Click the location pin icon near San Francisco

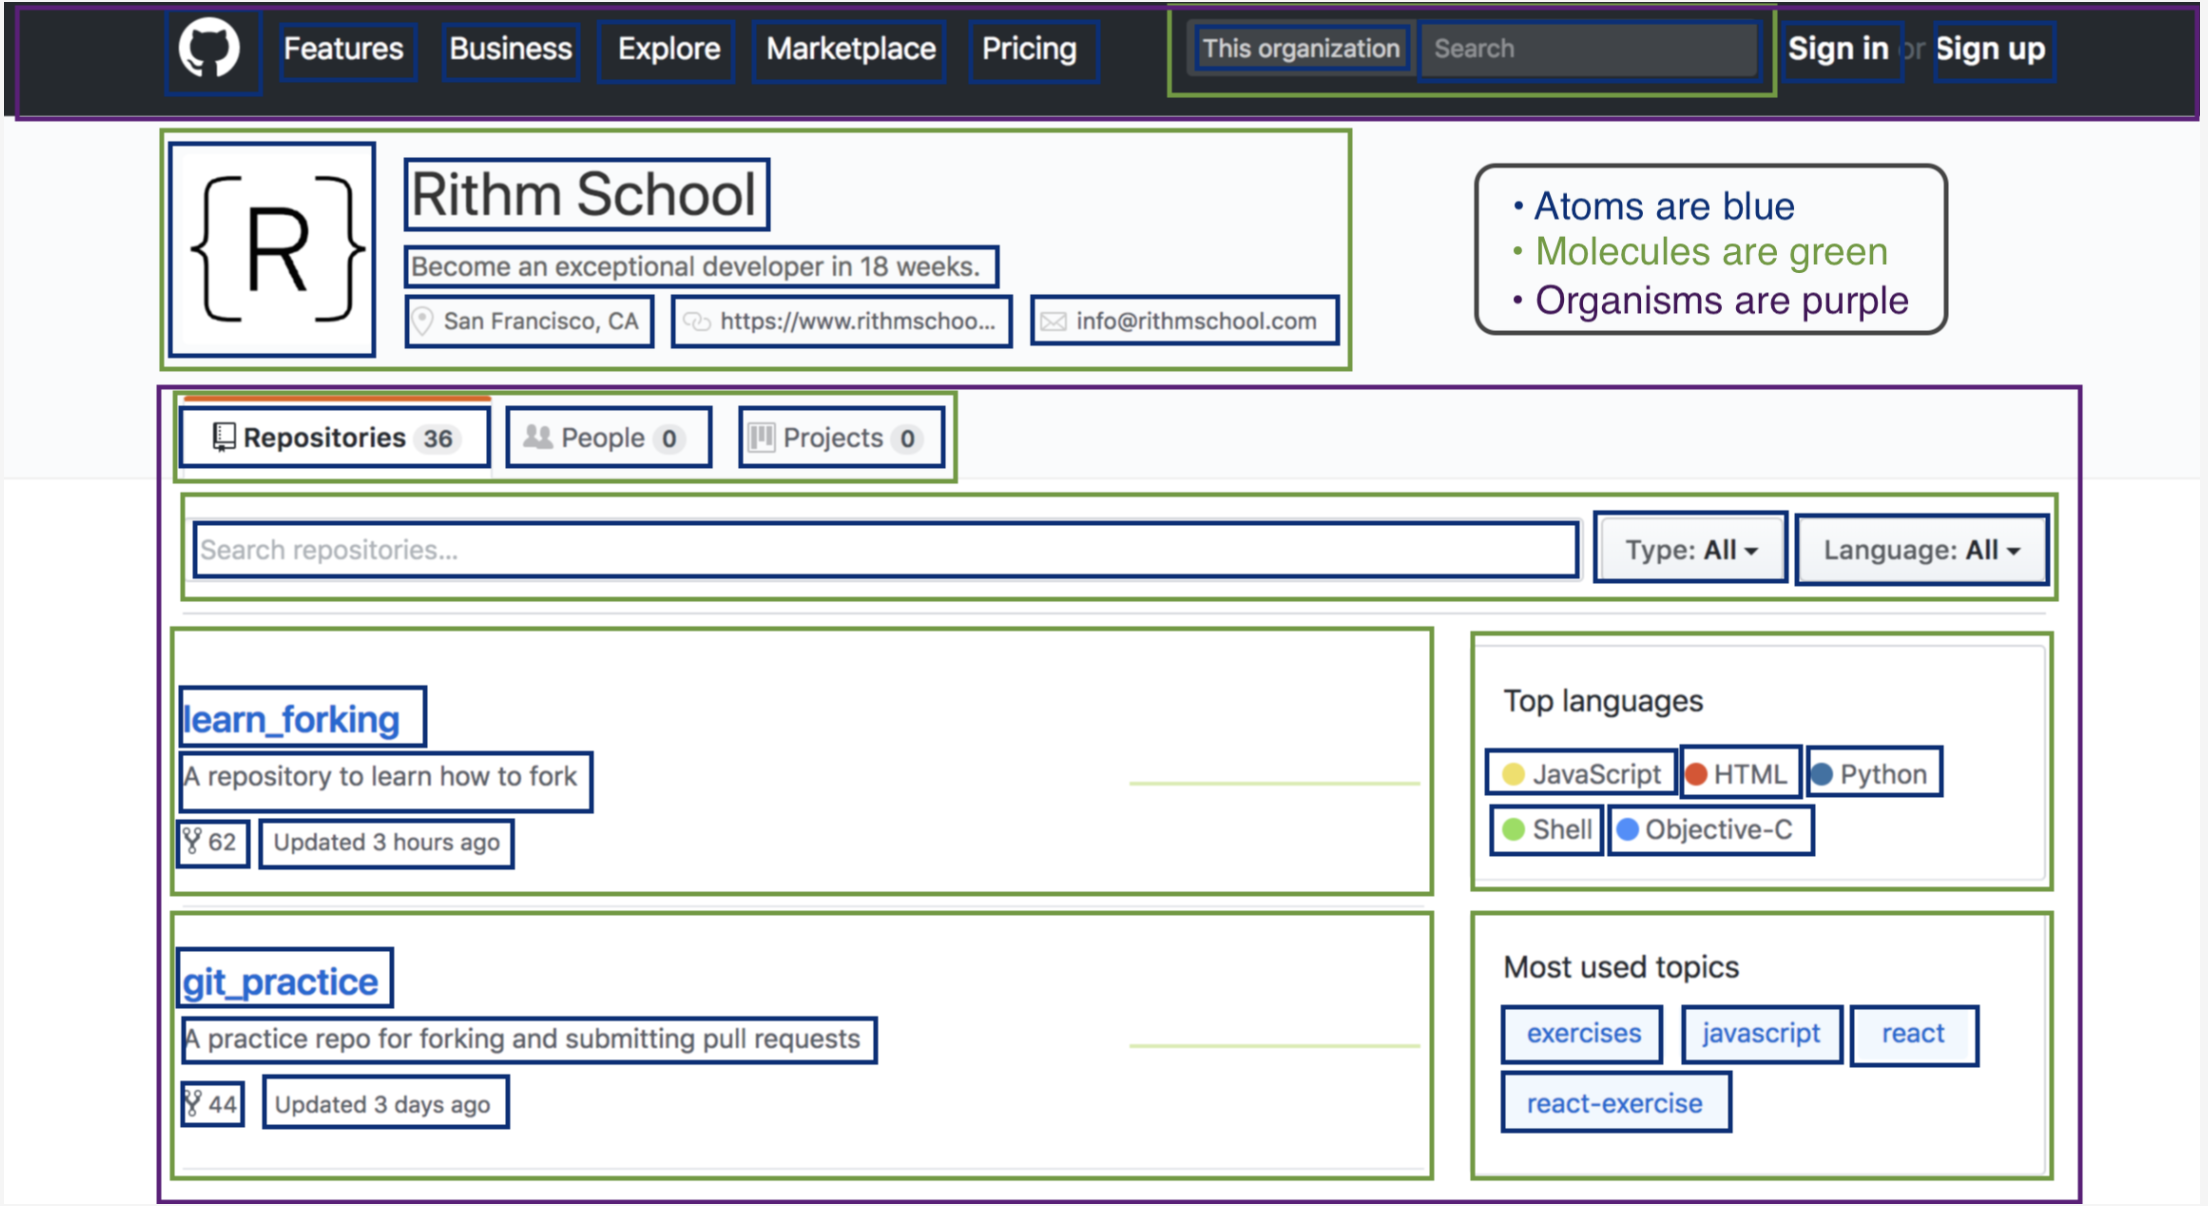[423, 321]
